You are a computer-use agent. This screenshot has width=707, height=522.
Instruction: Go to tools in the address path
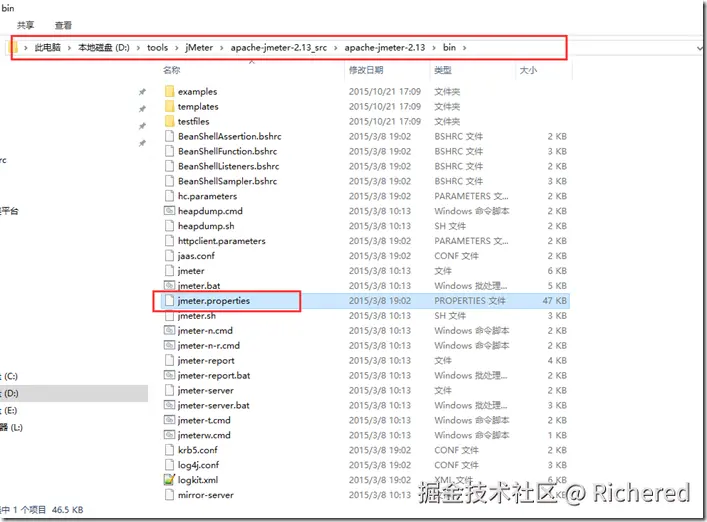point(157,47)
